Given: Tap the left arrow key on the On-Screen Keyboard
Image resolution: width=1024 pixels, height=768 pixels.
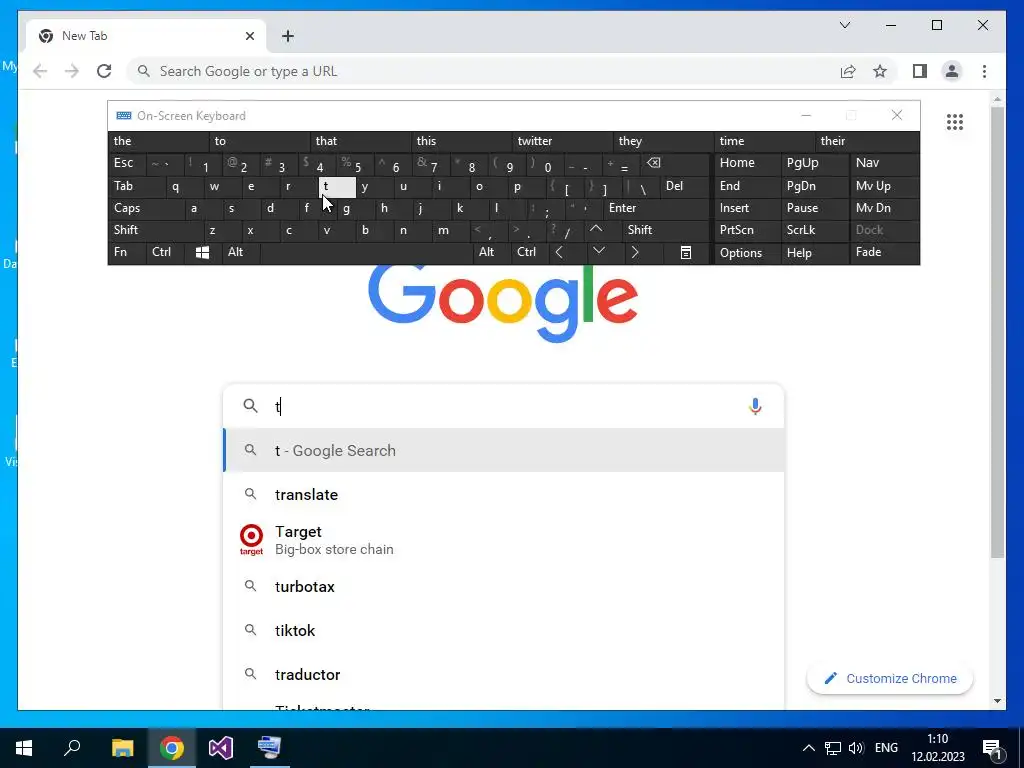Looking at the screenshot, I should 559,252.
